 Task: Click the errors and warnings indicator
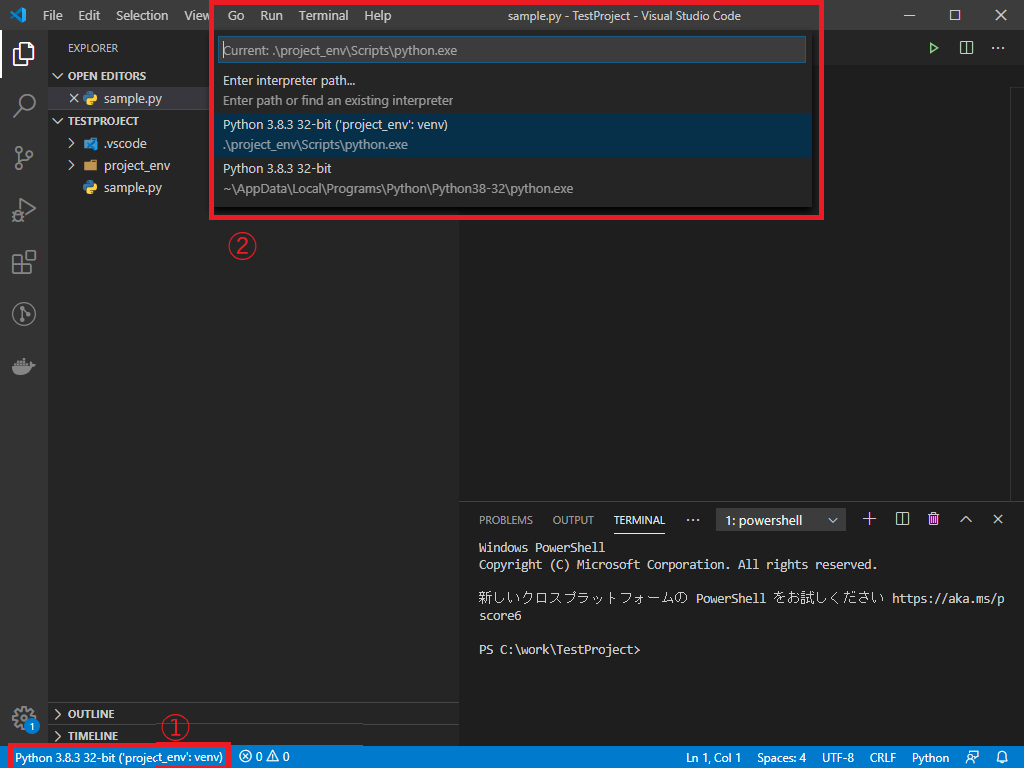tap(263, 757)
